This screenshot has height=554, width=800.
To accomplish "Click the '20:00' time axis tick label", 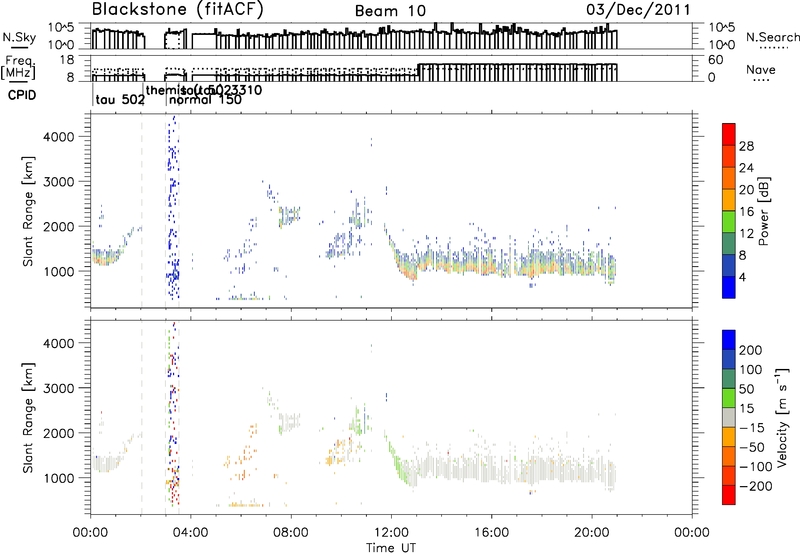I will 592,533.
